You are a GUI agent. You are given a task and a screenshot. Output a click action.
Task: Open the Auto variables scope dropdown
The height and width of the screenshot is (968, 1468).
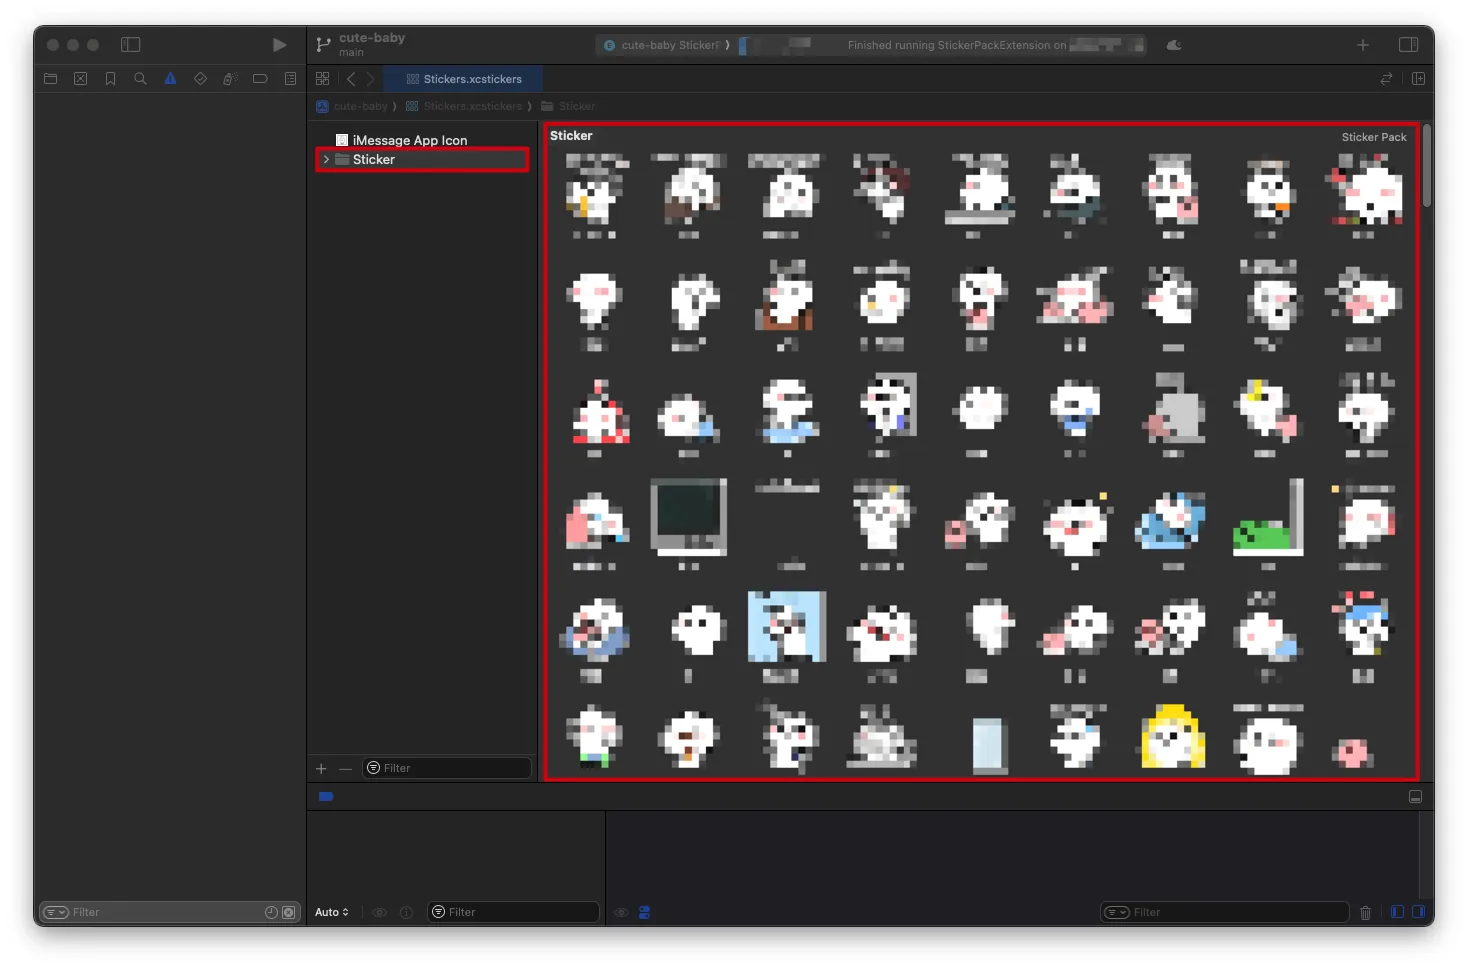coord(332,912)
